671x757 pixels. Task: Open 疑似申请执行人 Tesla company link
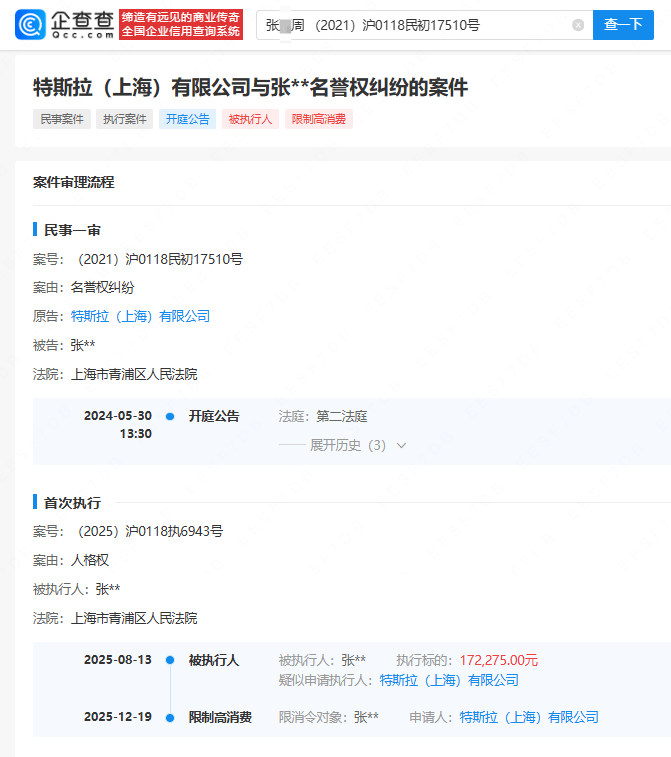tap(449, 680)
